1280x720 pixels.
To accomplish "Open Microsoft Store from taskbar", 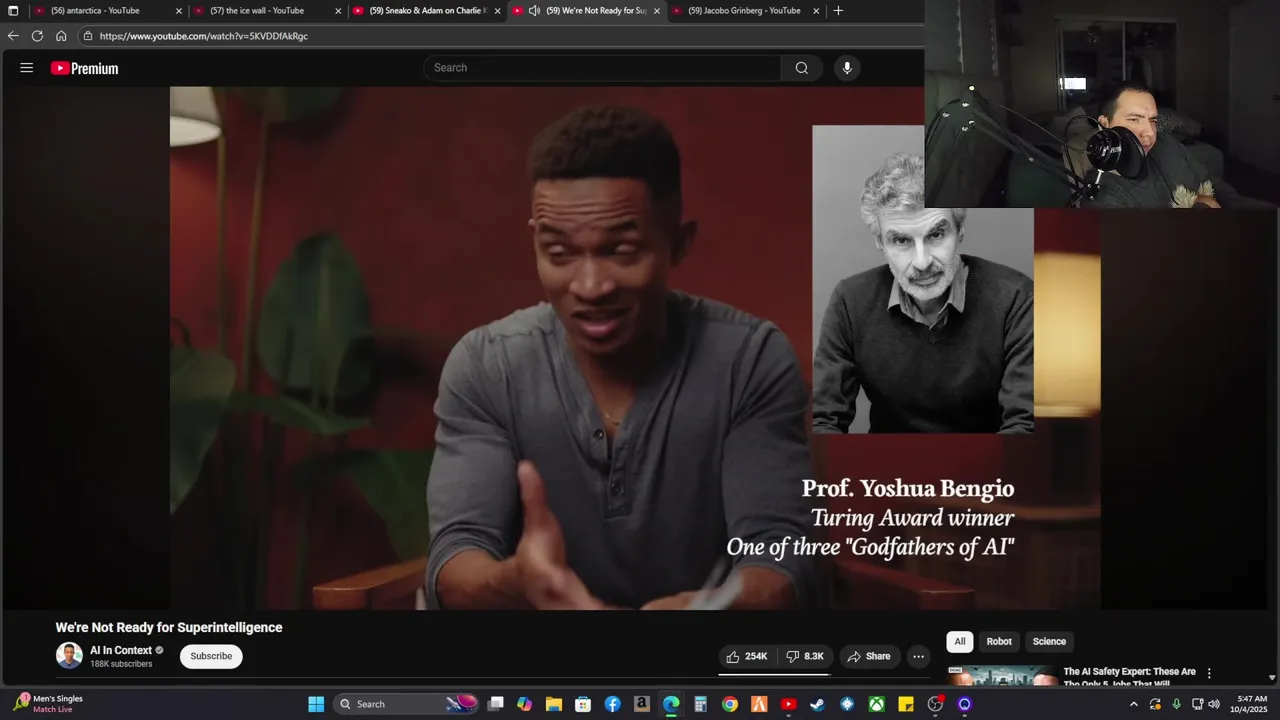I will [x=583, y=704].
